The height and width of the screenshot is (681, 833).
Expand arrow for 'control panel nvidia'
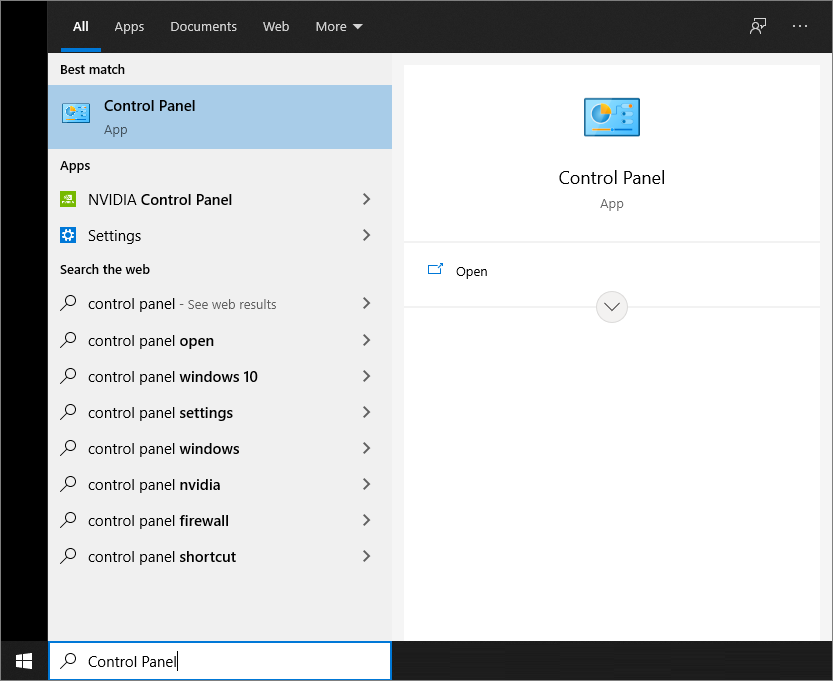[x=366, y=484]
